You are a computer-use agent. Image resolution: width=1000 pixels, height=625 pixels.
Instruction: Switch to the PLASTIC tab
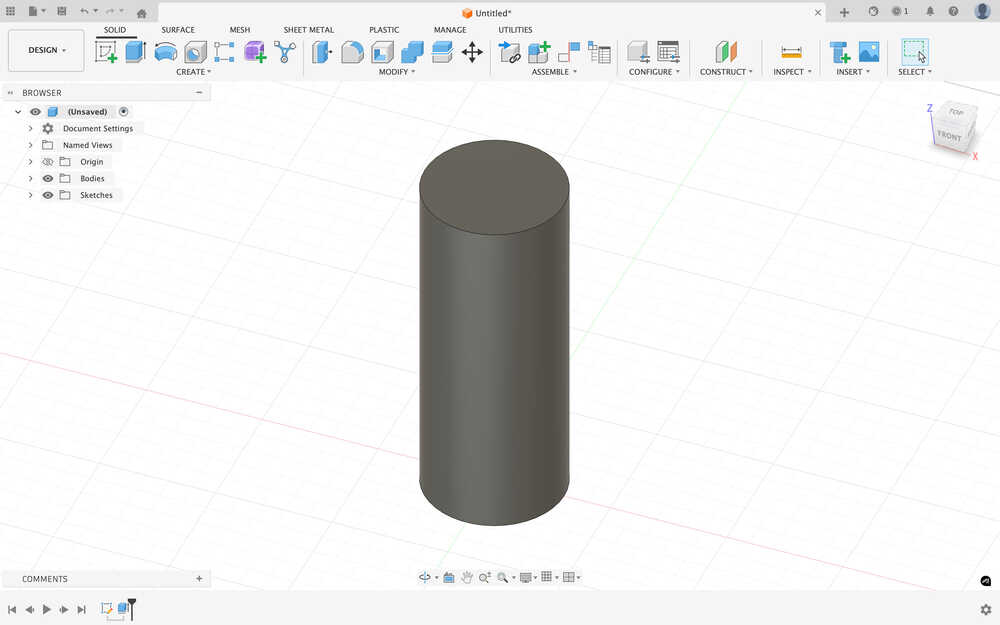(x=384, y=30)
